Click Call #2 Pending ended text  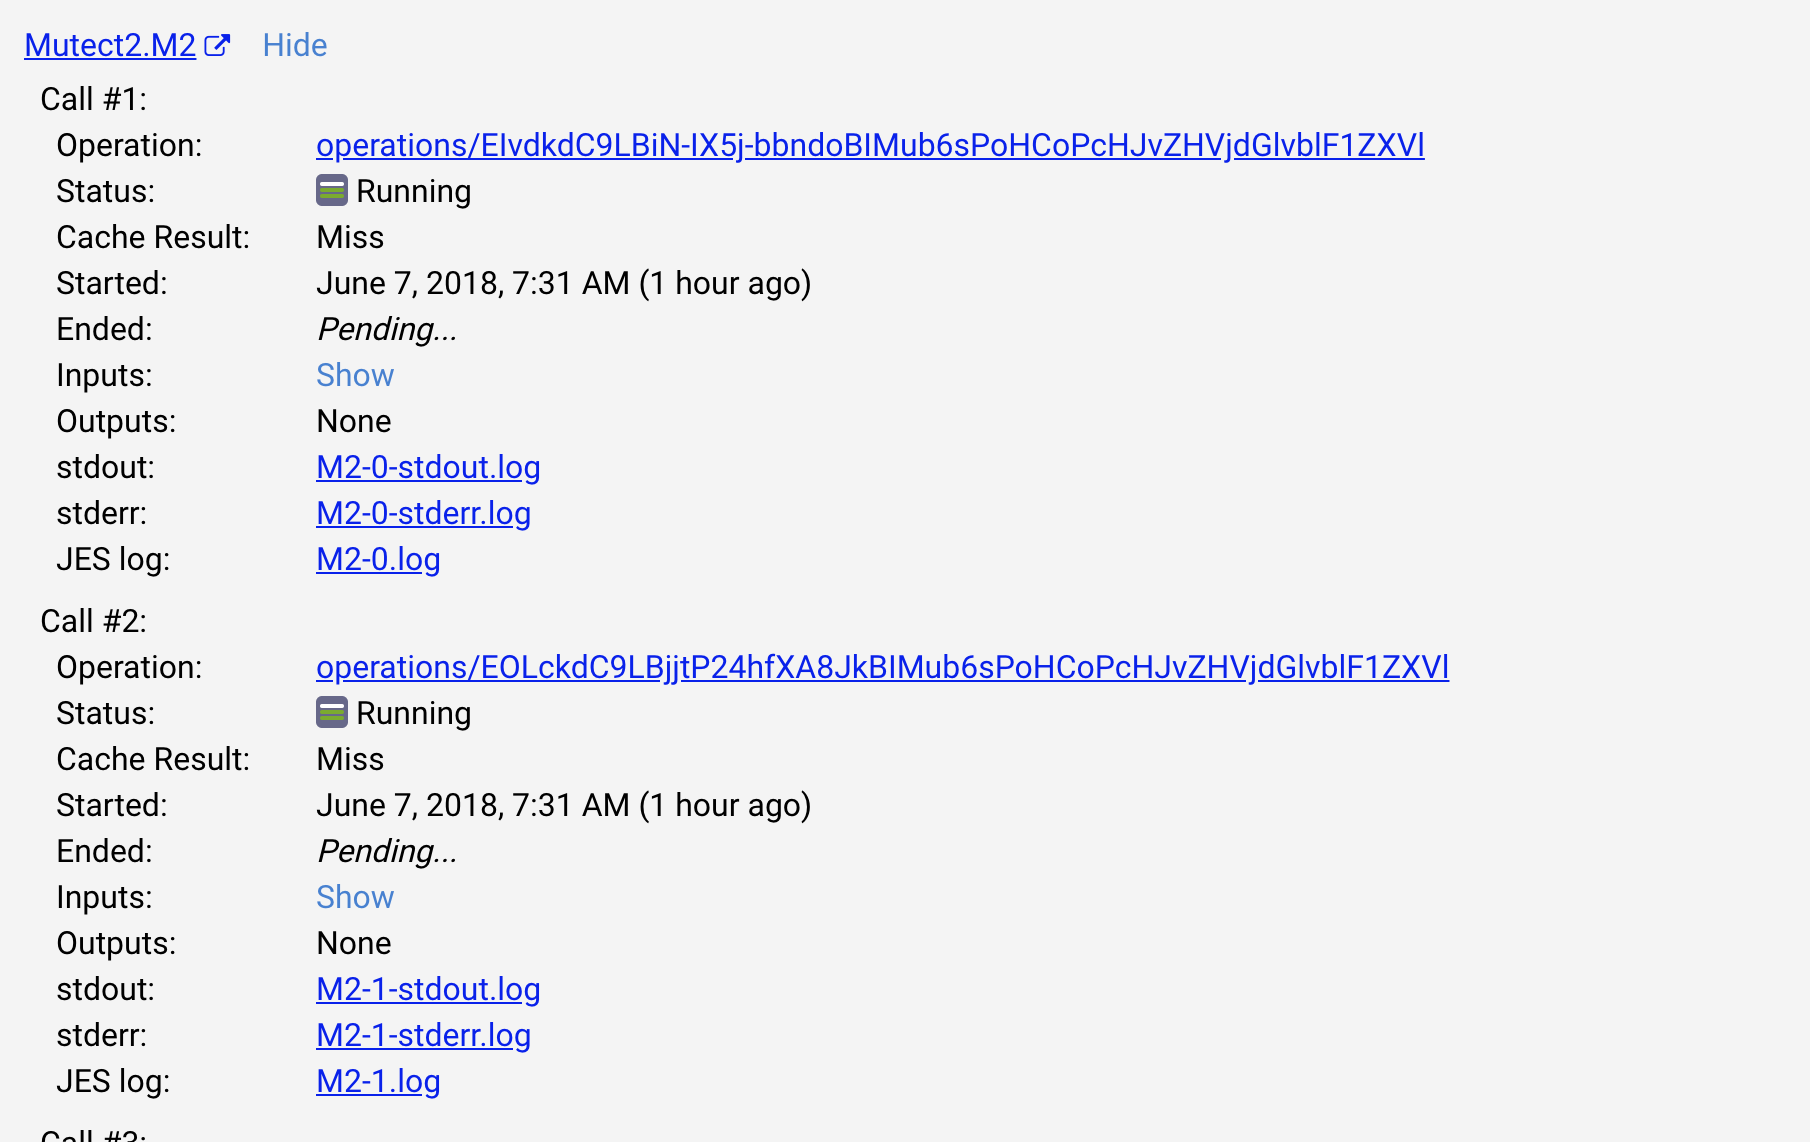tap(387, 851)
